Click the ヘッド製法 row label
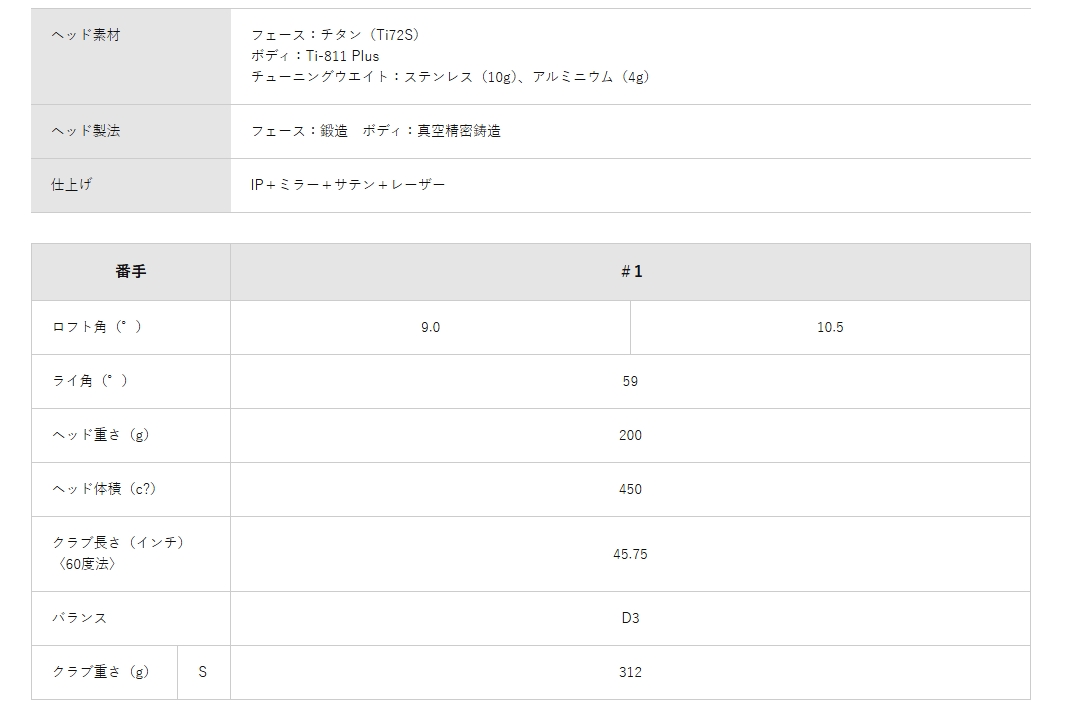The height and width of the screenshot is (706, 1084). [x=86, y=131]
